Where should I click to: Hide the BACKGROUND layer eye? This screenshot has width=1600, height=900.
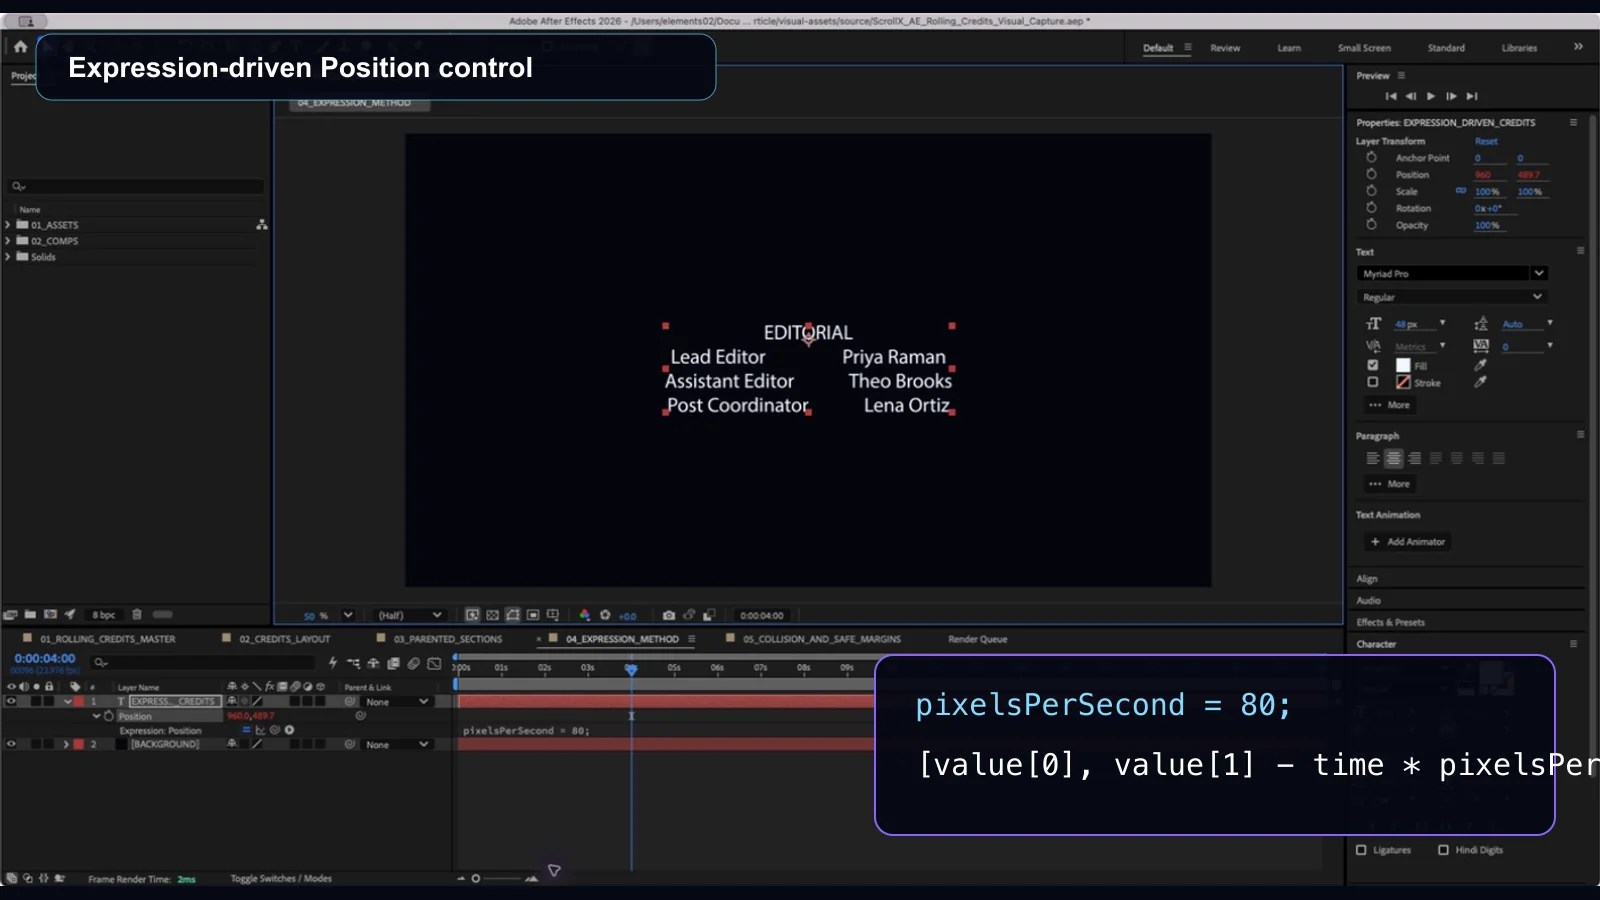pos(11,744)
